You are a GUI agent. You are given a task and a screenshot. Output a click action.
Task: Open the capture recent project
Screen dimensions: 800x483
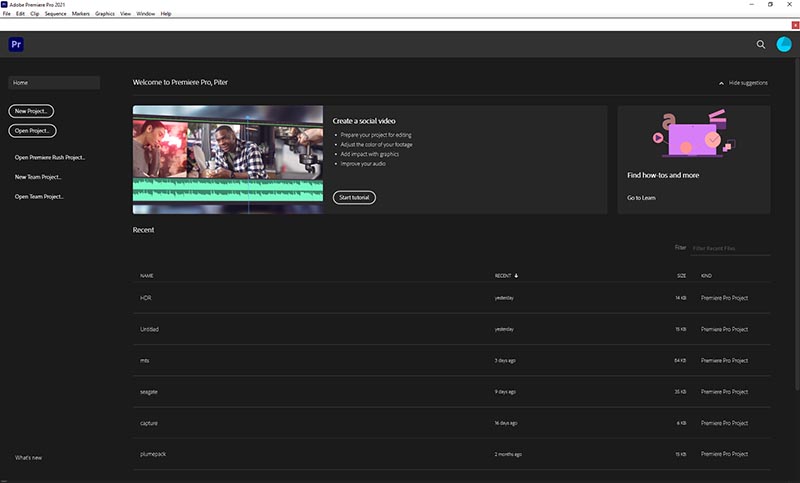(452, 423)
